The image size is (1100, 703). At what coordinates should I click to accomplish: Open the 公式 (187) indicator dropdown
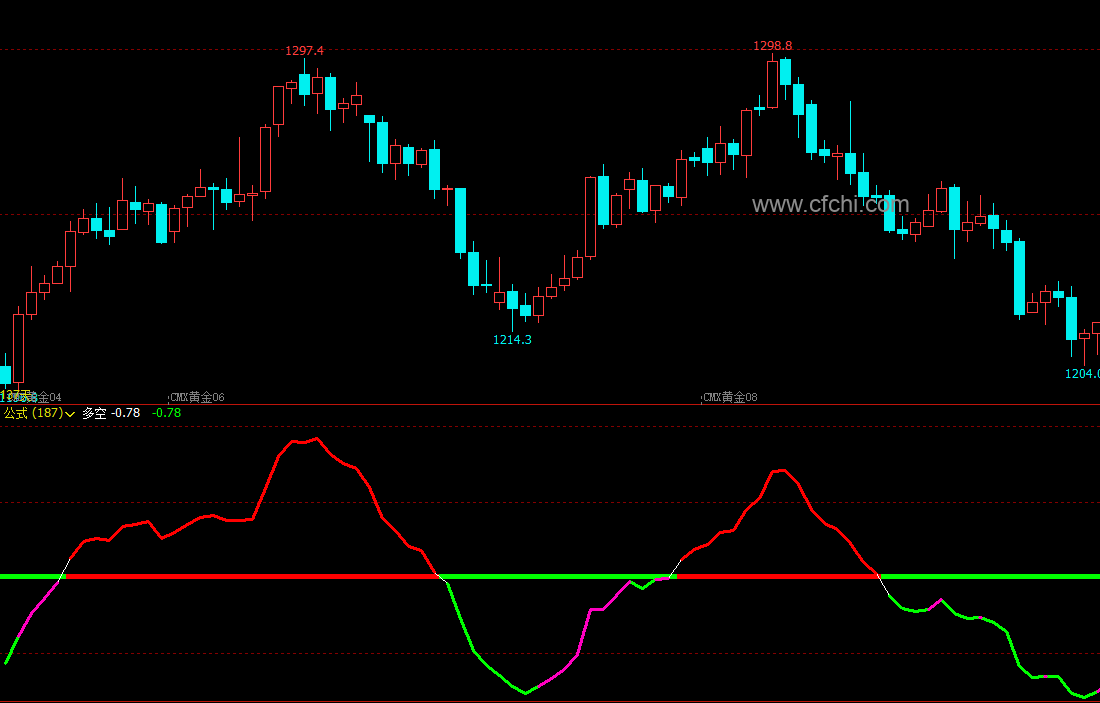tap(39, 413)
